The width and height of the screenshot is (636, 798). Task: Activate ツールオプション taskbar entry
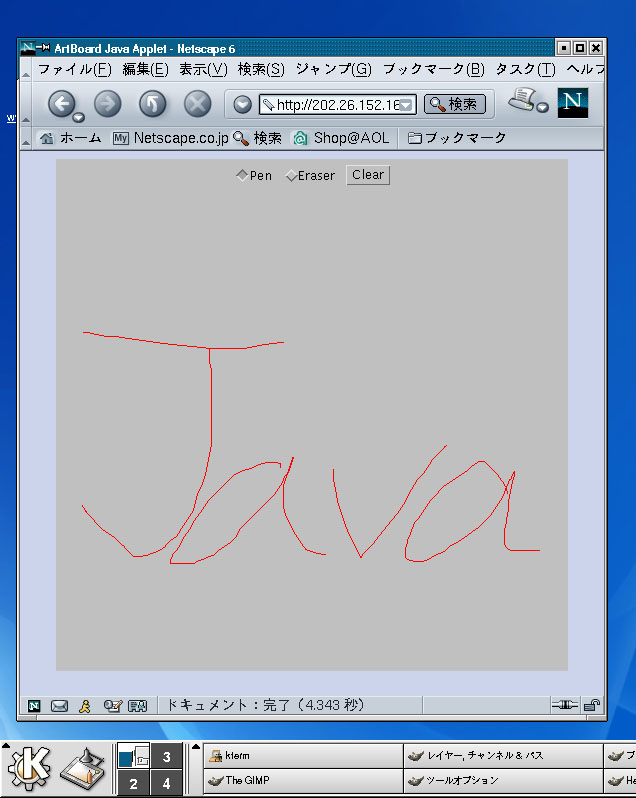(x=503, y=780)
